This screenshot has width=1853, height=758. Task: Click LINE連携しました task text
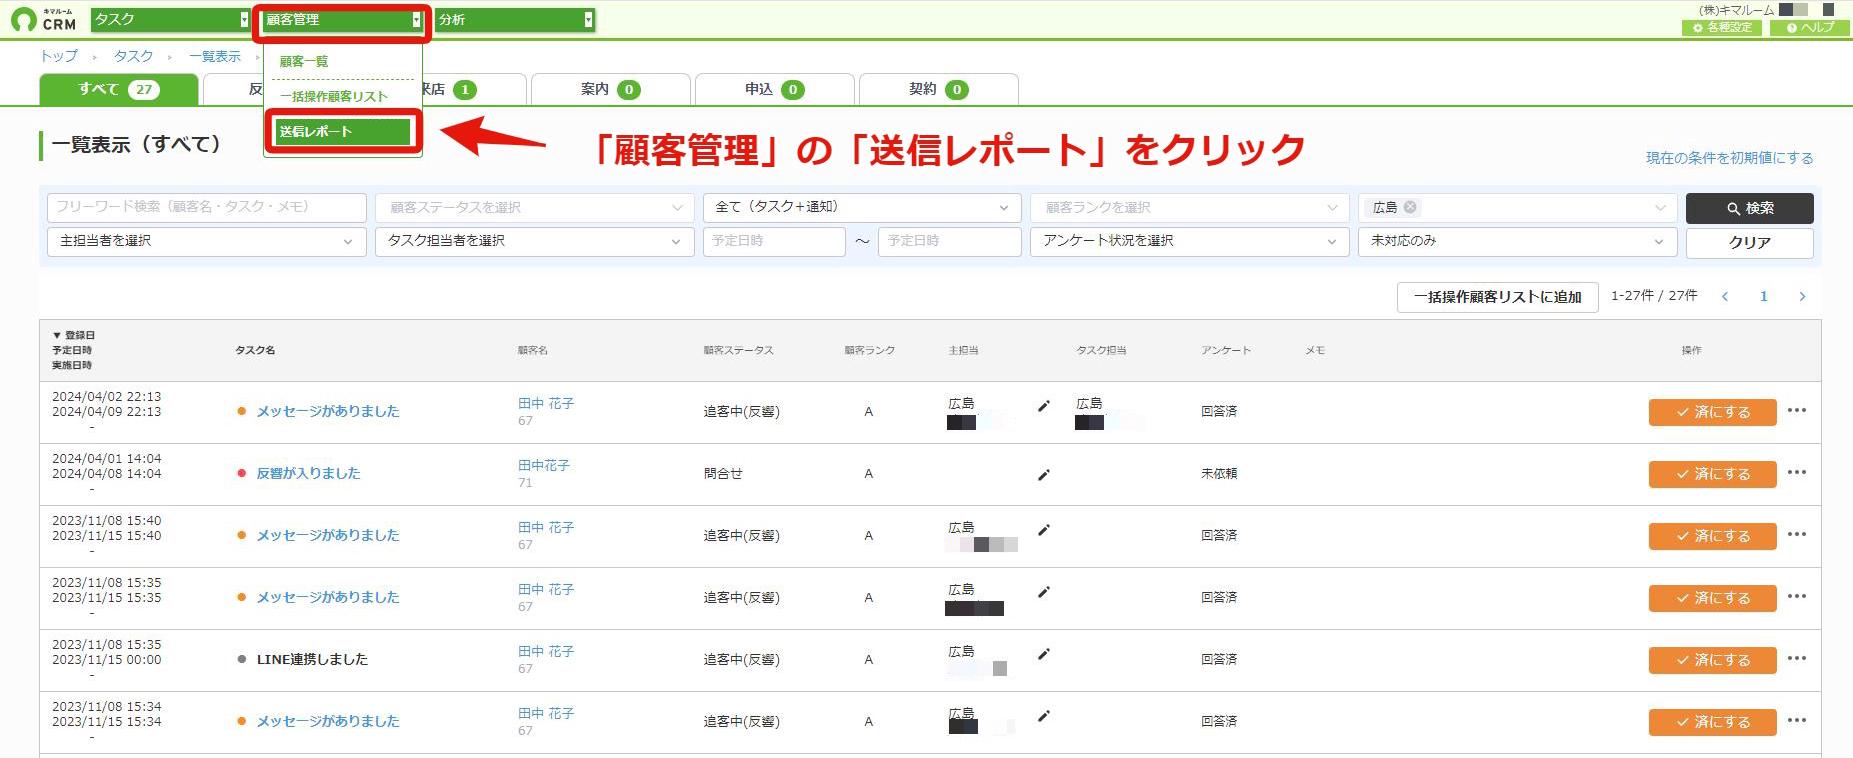[312, 659]
